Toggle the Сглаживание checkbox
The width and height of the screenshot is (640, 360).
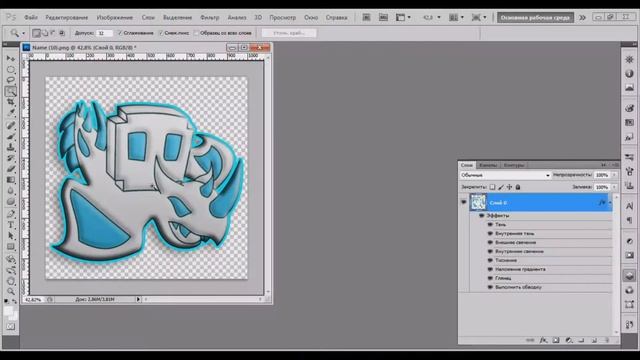(120, 33)
